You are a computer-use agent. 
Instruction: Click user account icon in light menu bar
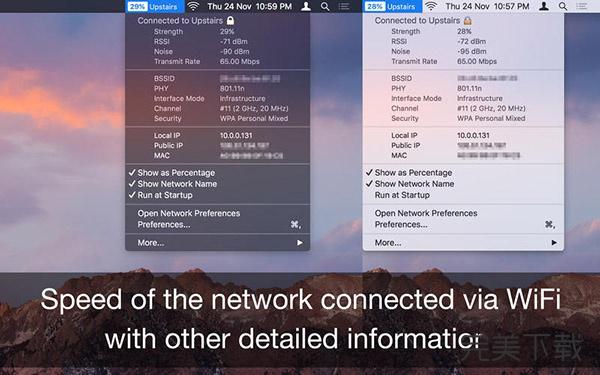544,6
